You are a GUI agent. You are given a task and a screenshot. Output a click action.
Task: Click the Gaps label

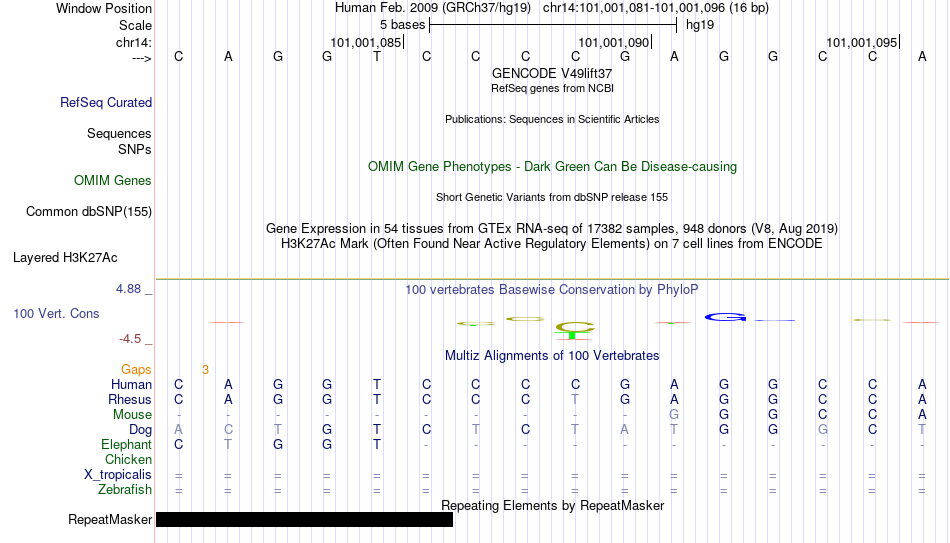(x=136, y=370)
